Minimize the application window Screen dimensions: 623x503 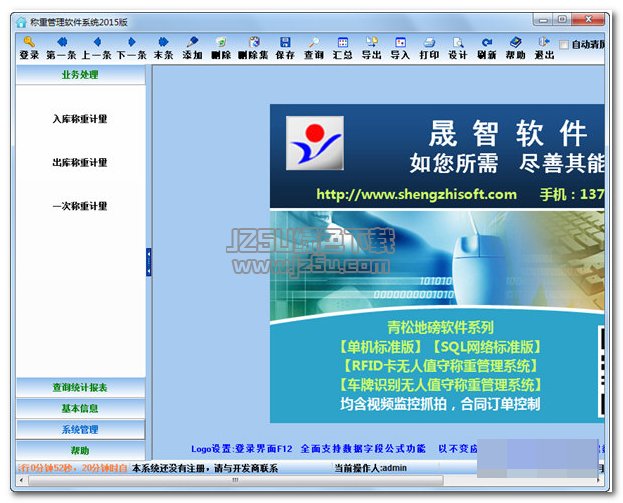click(x=543, y=19)
